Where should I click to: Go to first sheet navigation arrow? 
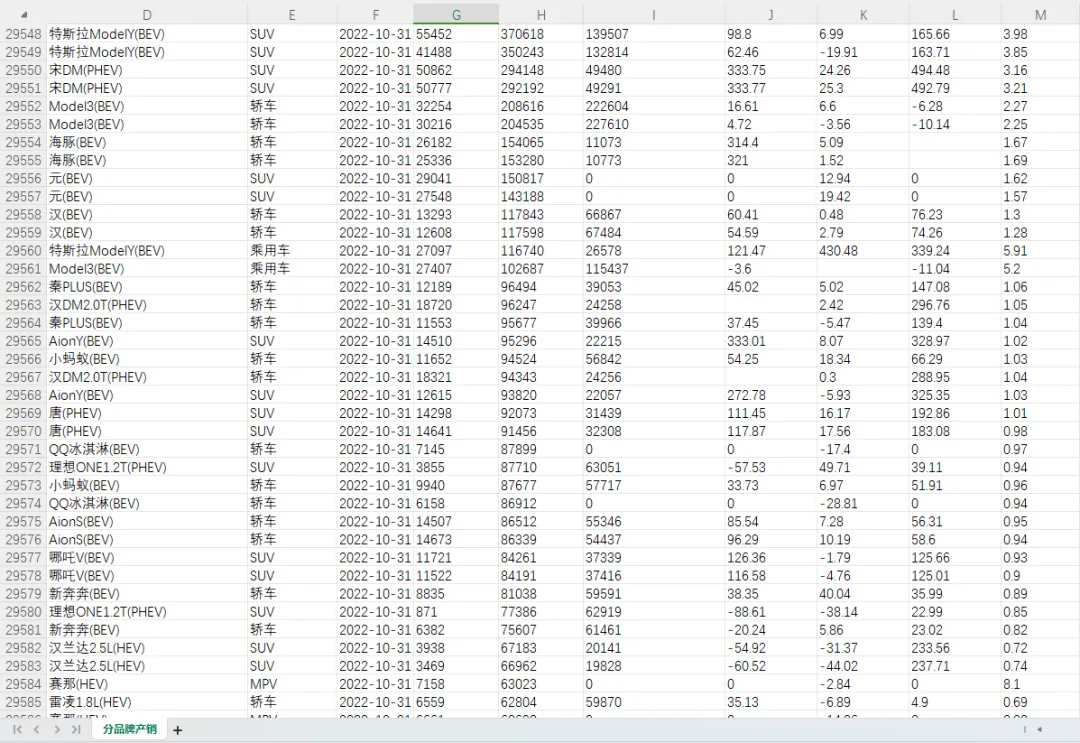(x=17, y=729)
